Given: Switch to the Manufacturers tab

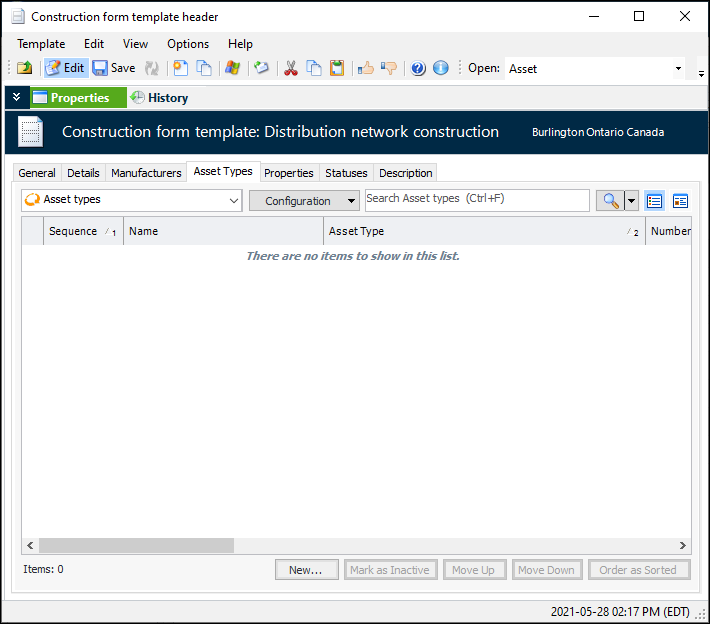Looking at the screenshot, I should click(146, 173).
